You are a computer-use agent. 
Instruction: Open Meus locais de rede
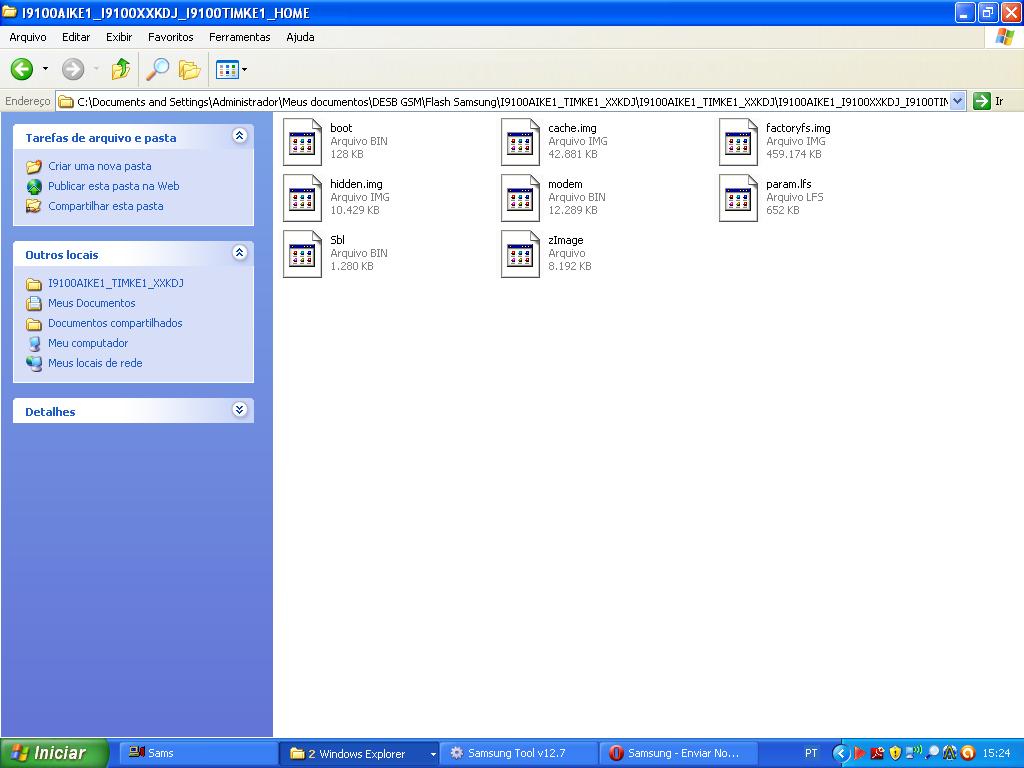(x=95, y=363)
